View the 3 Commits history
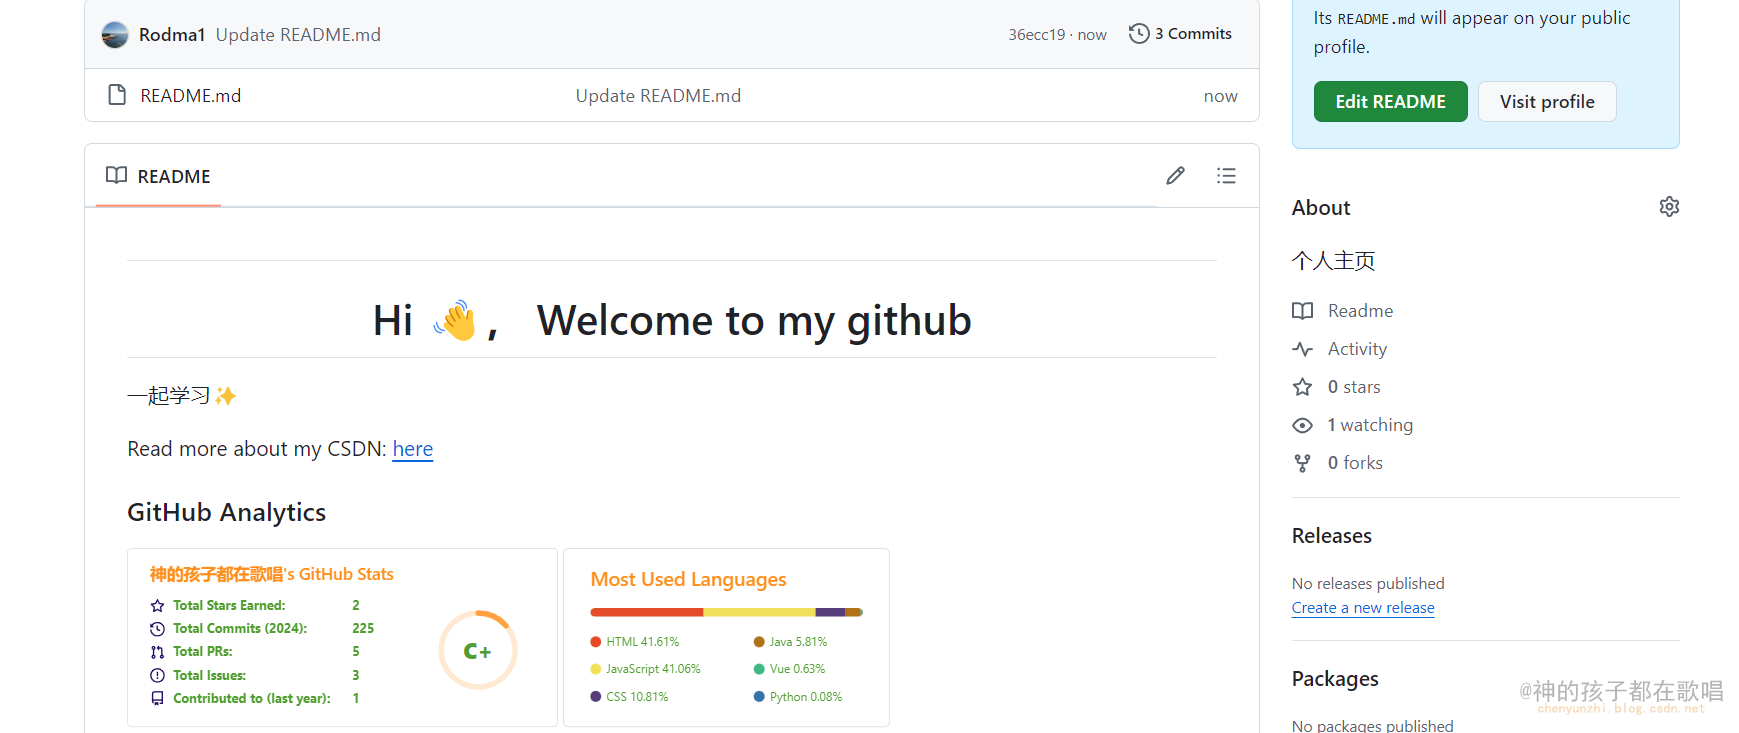The width and height of the screenshot is (1739, 733). point(1181,34)
